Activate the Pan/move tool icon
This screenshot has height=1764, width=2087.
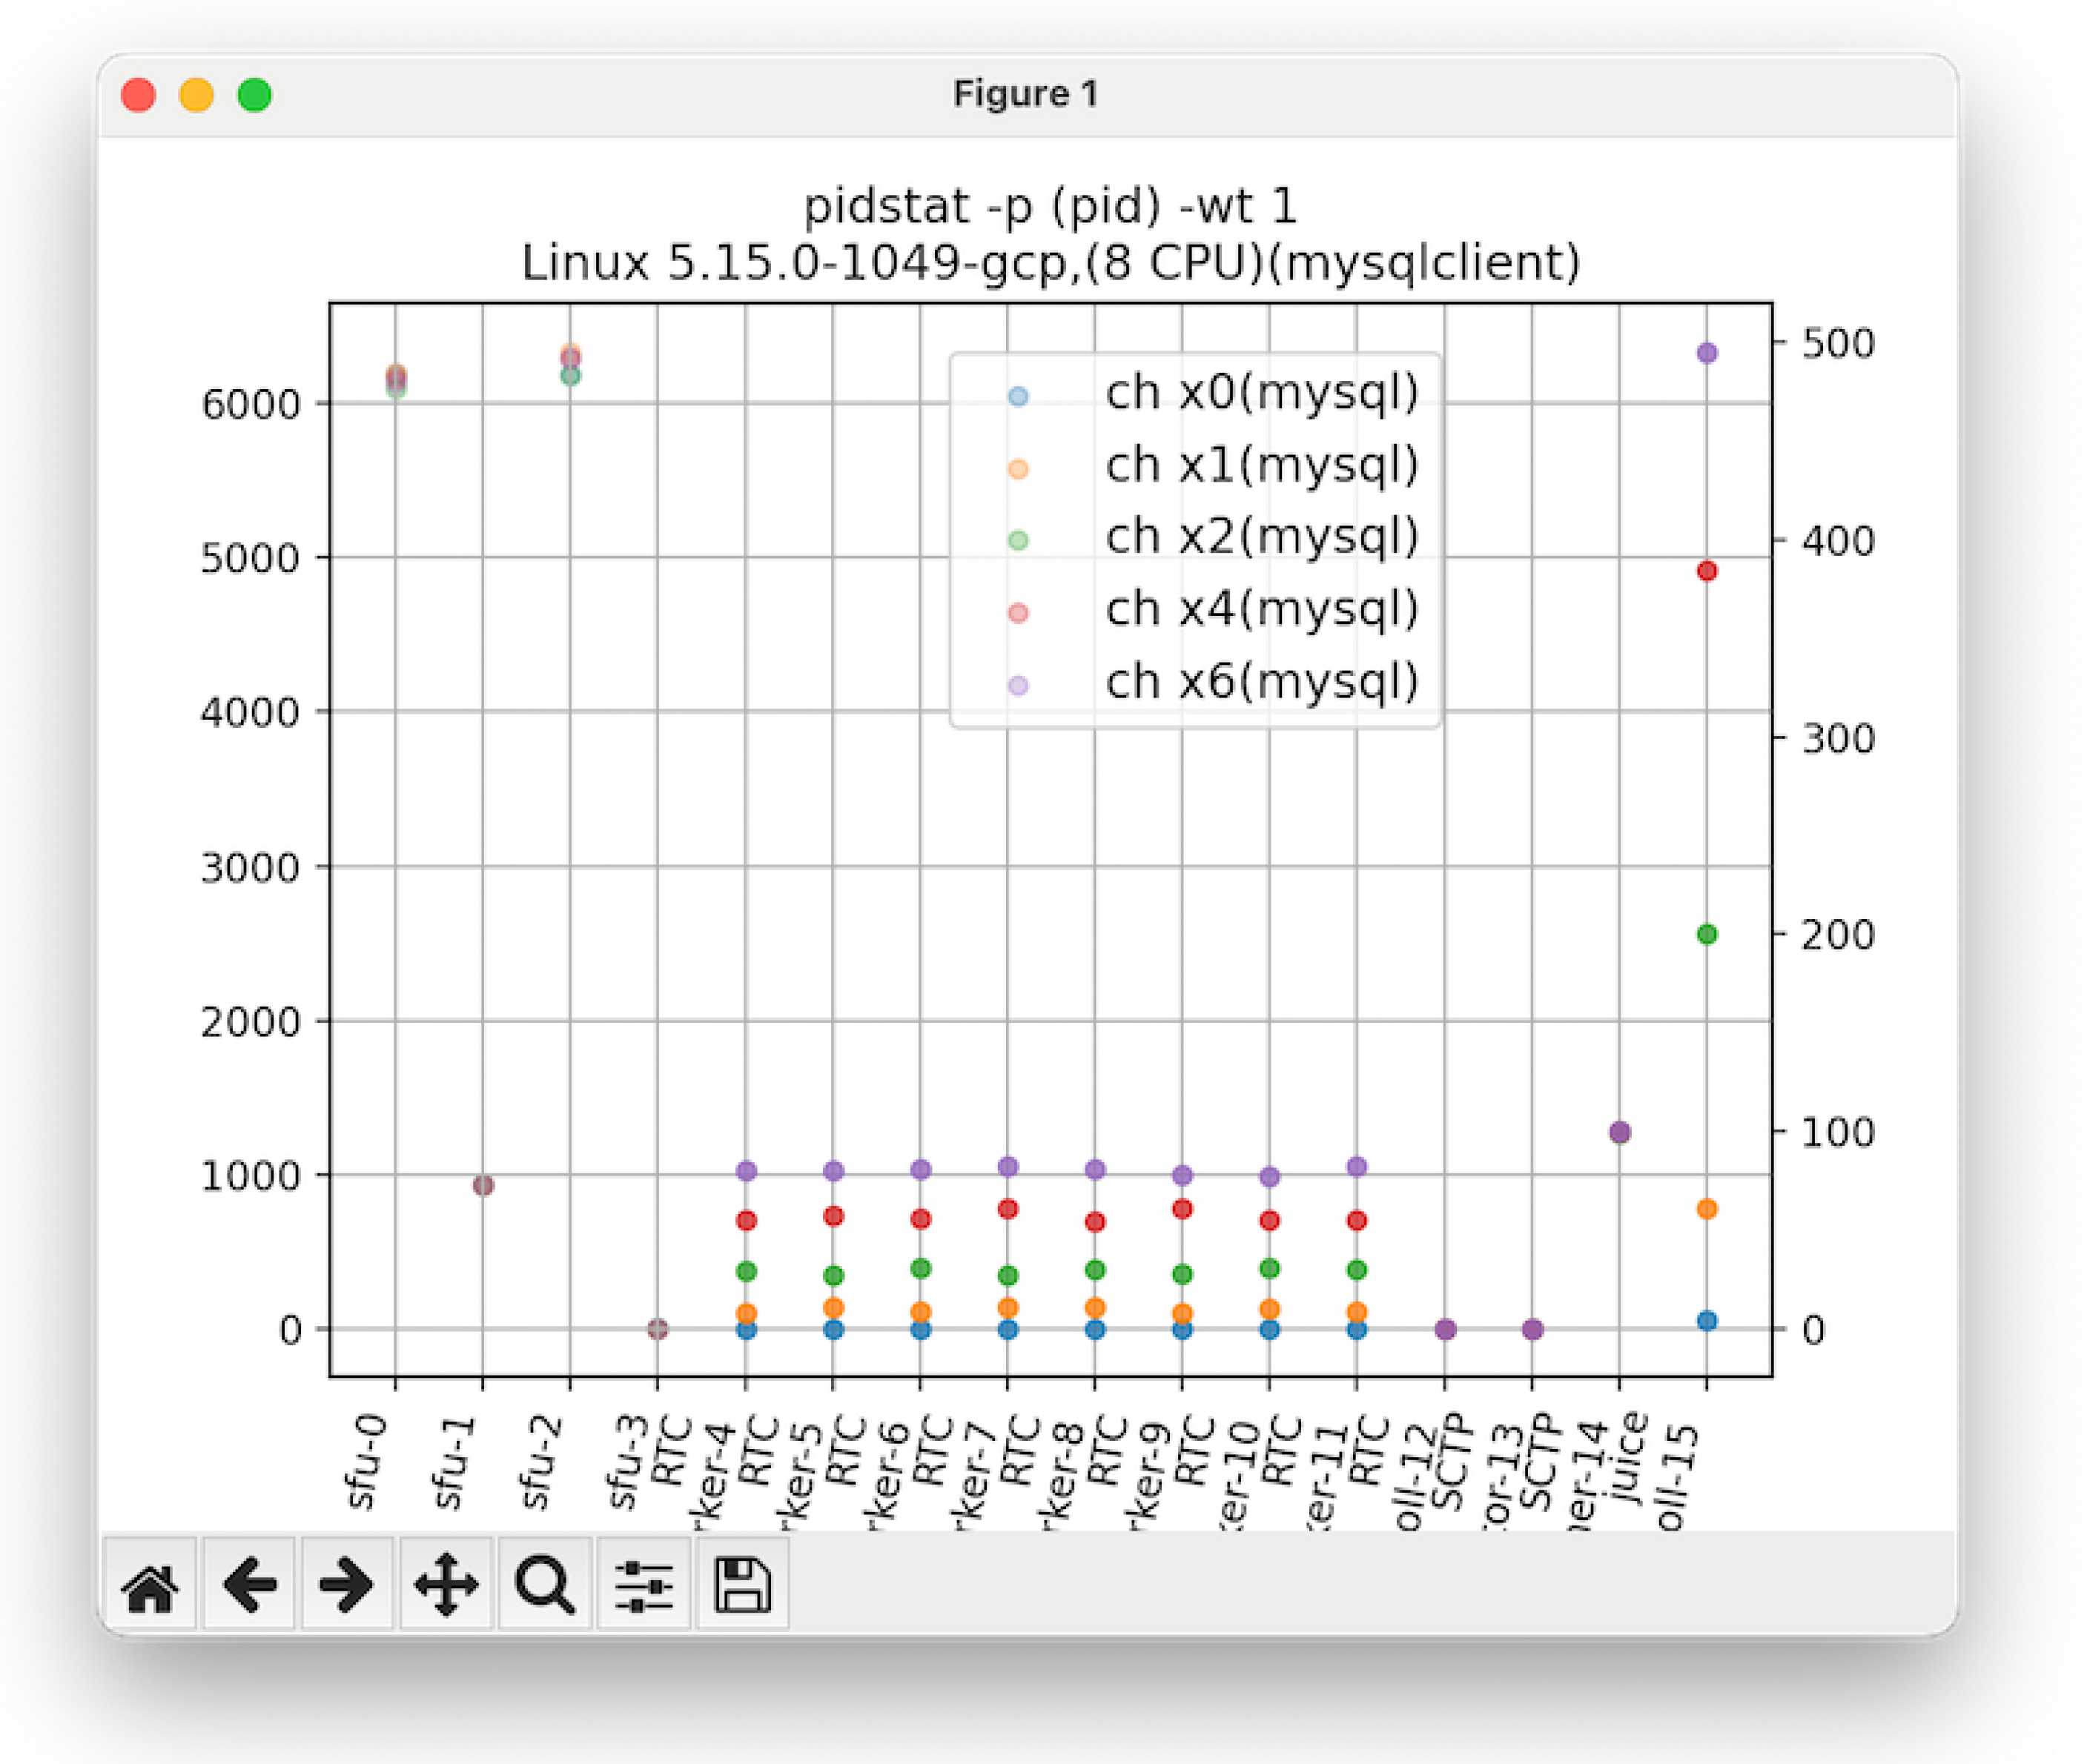[x=445, y=1585]
